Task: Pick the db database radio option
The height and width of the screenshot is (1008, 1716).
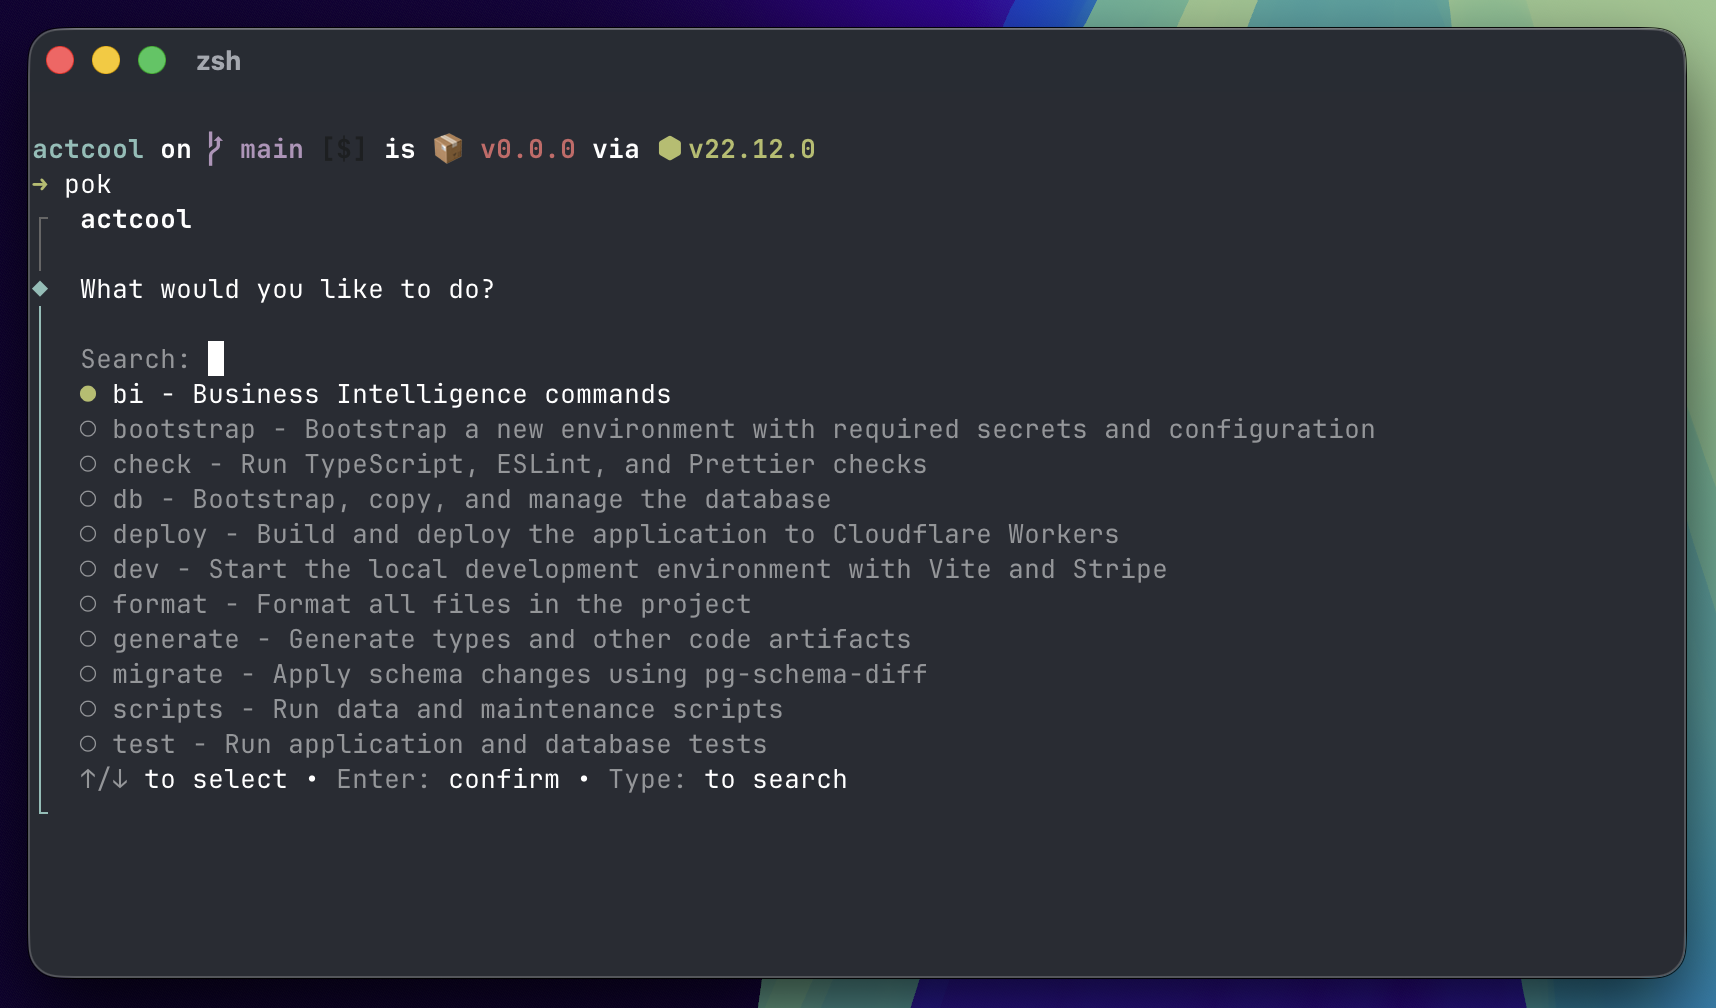Action: 88,499
